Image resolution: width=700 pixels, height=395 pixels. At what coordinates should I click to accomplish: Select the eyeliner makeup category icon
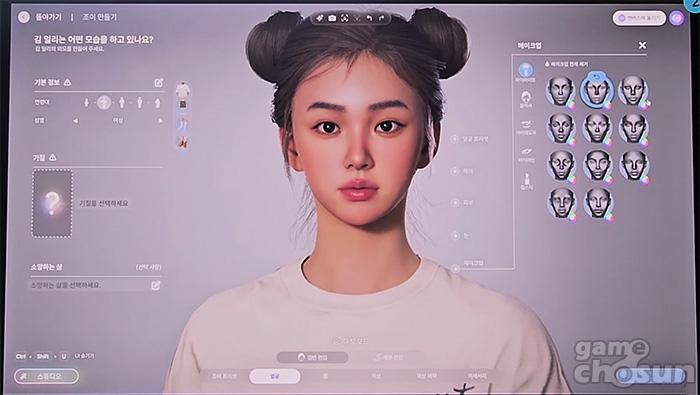(526, 154)
